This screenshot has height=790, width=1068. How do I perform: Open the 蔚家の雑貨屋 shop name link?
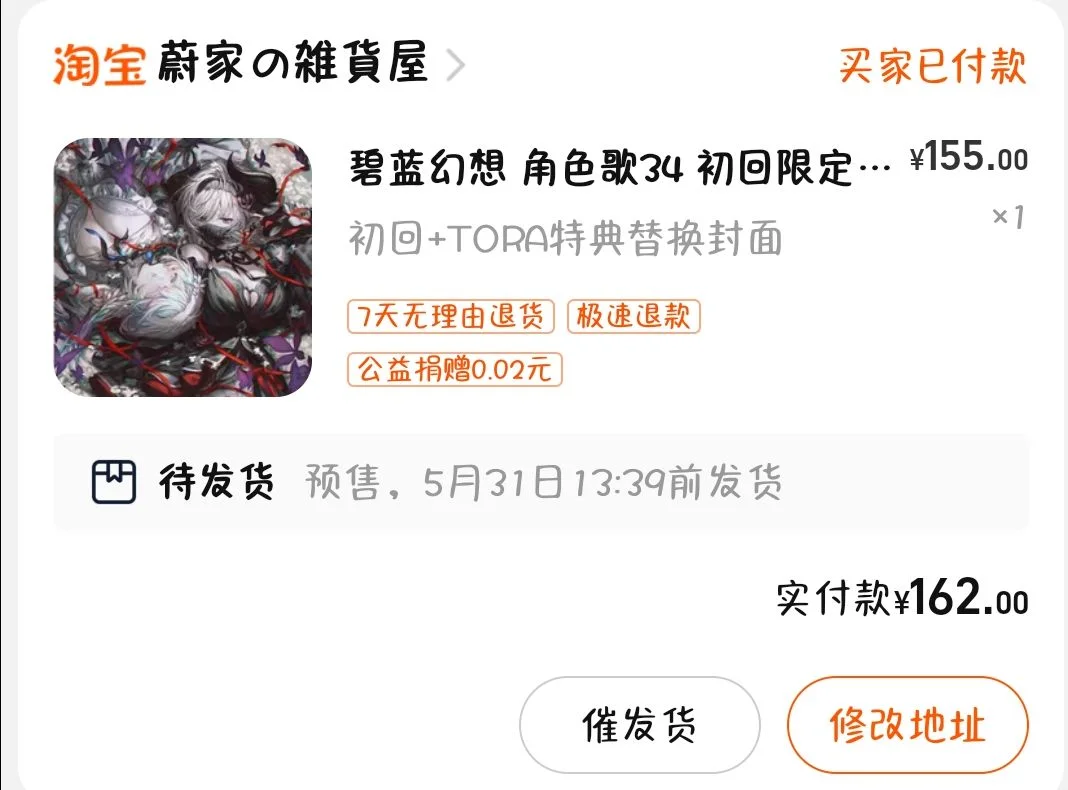pyautogui.click(x=293, y=63)
